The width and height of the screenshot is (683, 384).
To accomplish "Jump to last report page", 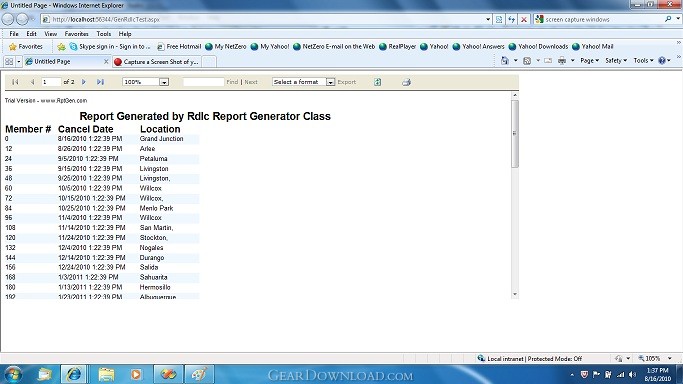I will (x=100, y=82).
